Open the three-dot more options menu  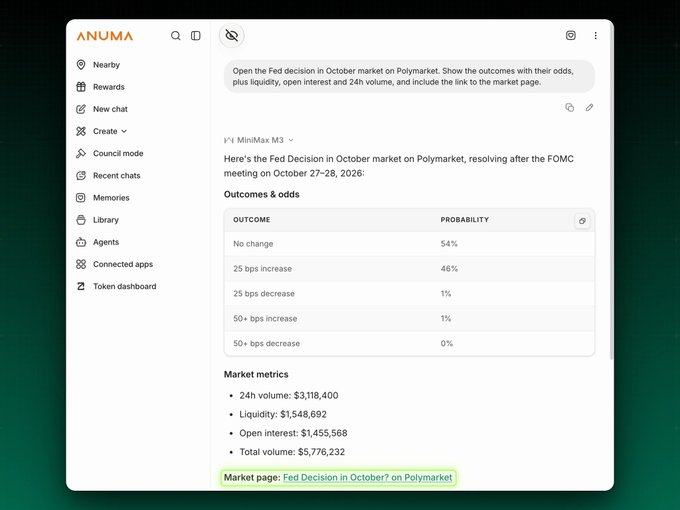pos(595,36)
